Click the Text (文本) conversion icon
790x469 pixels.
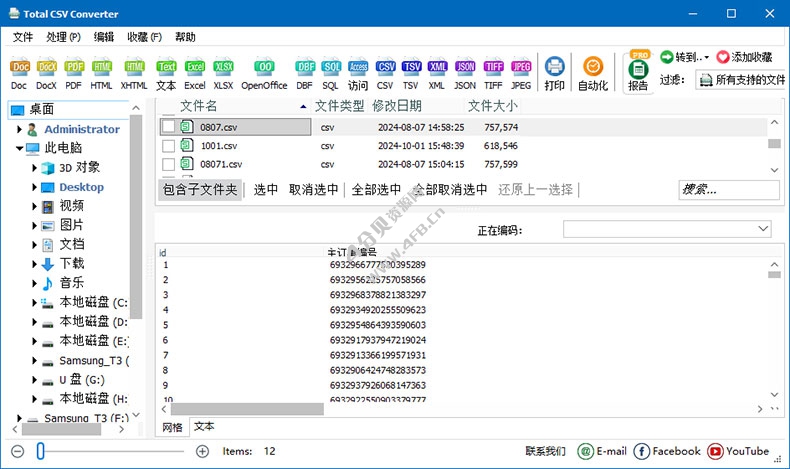click(166, 68)
